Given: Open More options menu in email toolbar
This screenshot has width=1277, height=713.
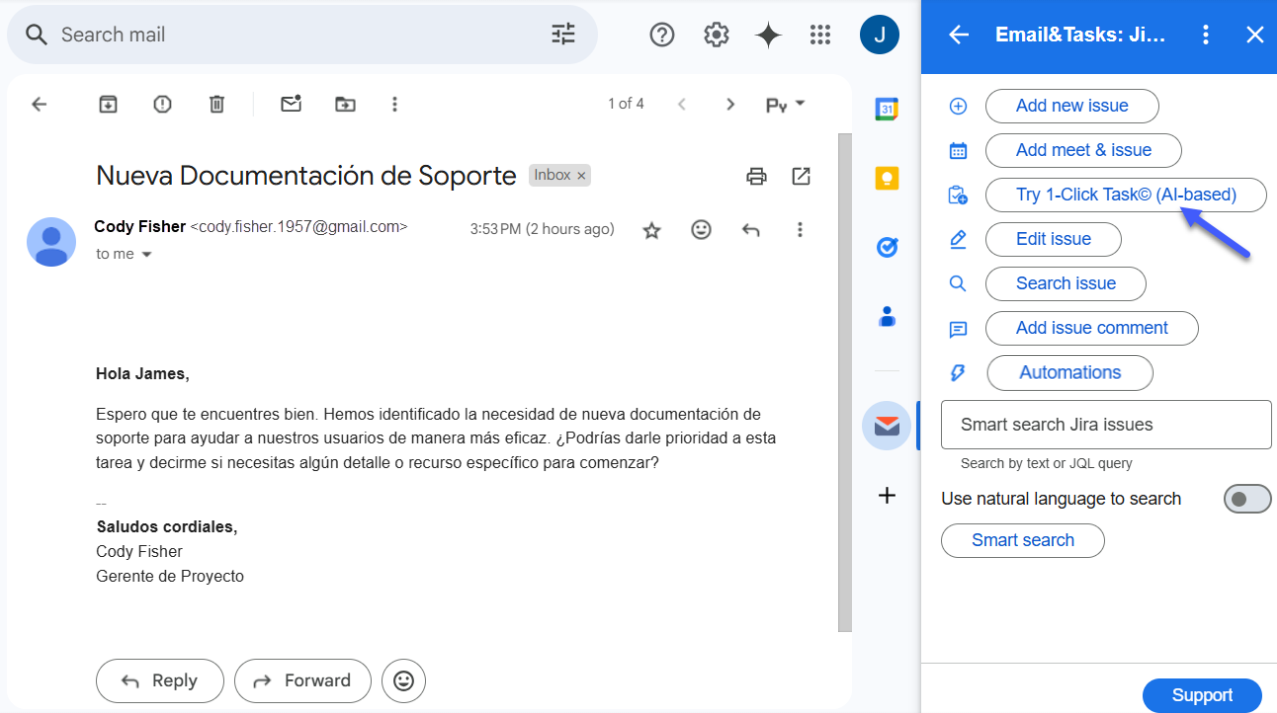Looking at the screenshot, I should (395, 104).
